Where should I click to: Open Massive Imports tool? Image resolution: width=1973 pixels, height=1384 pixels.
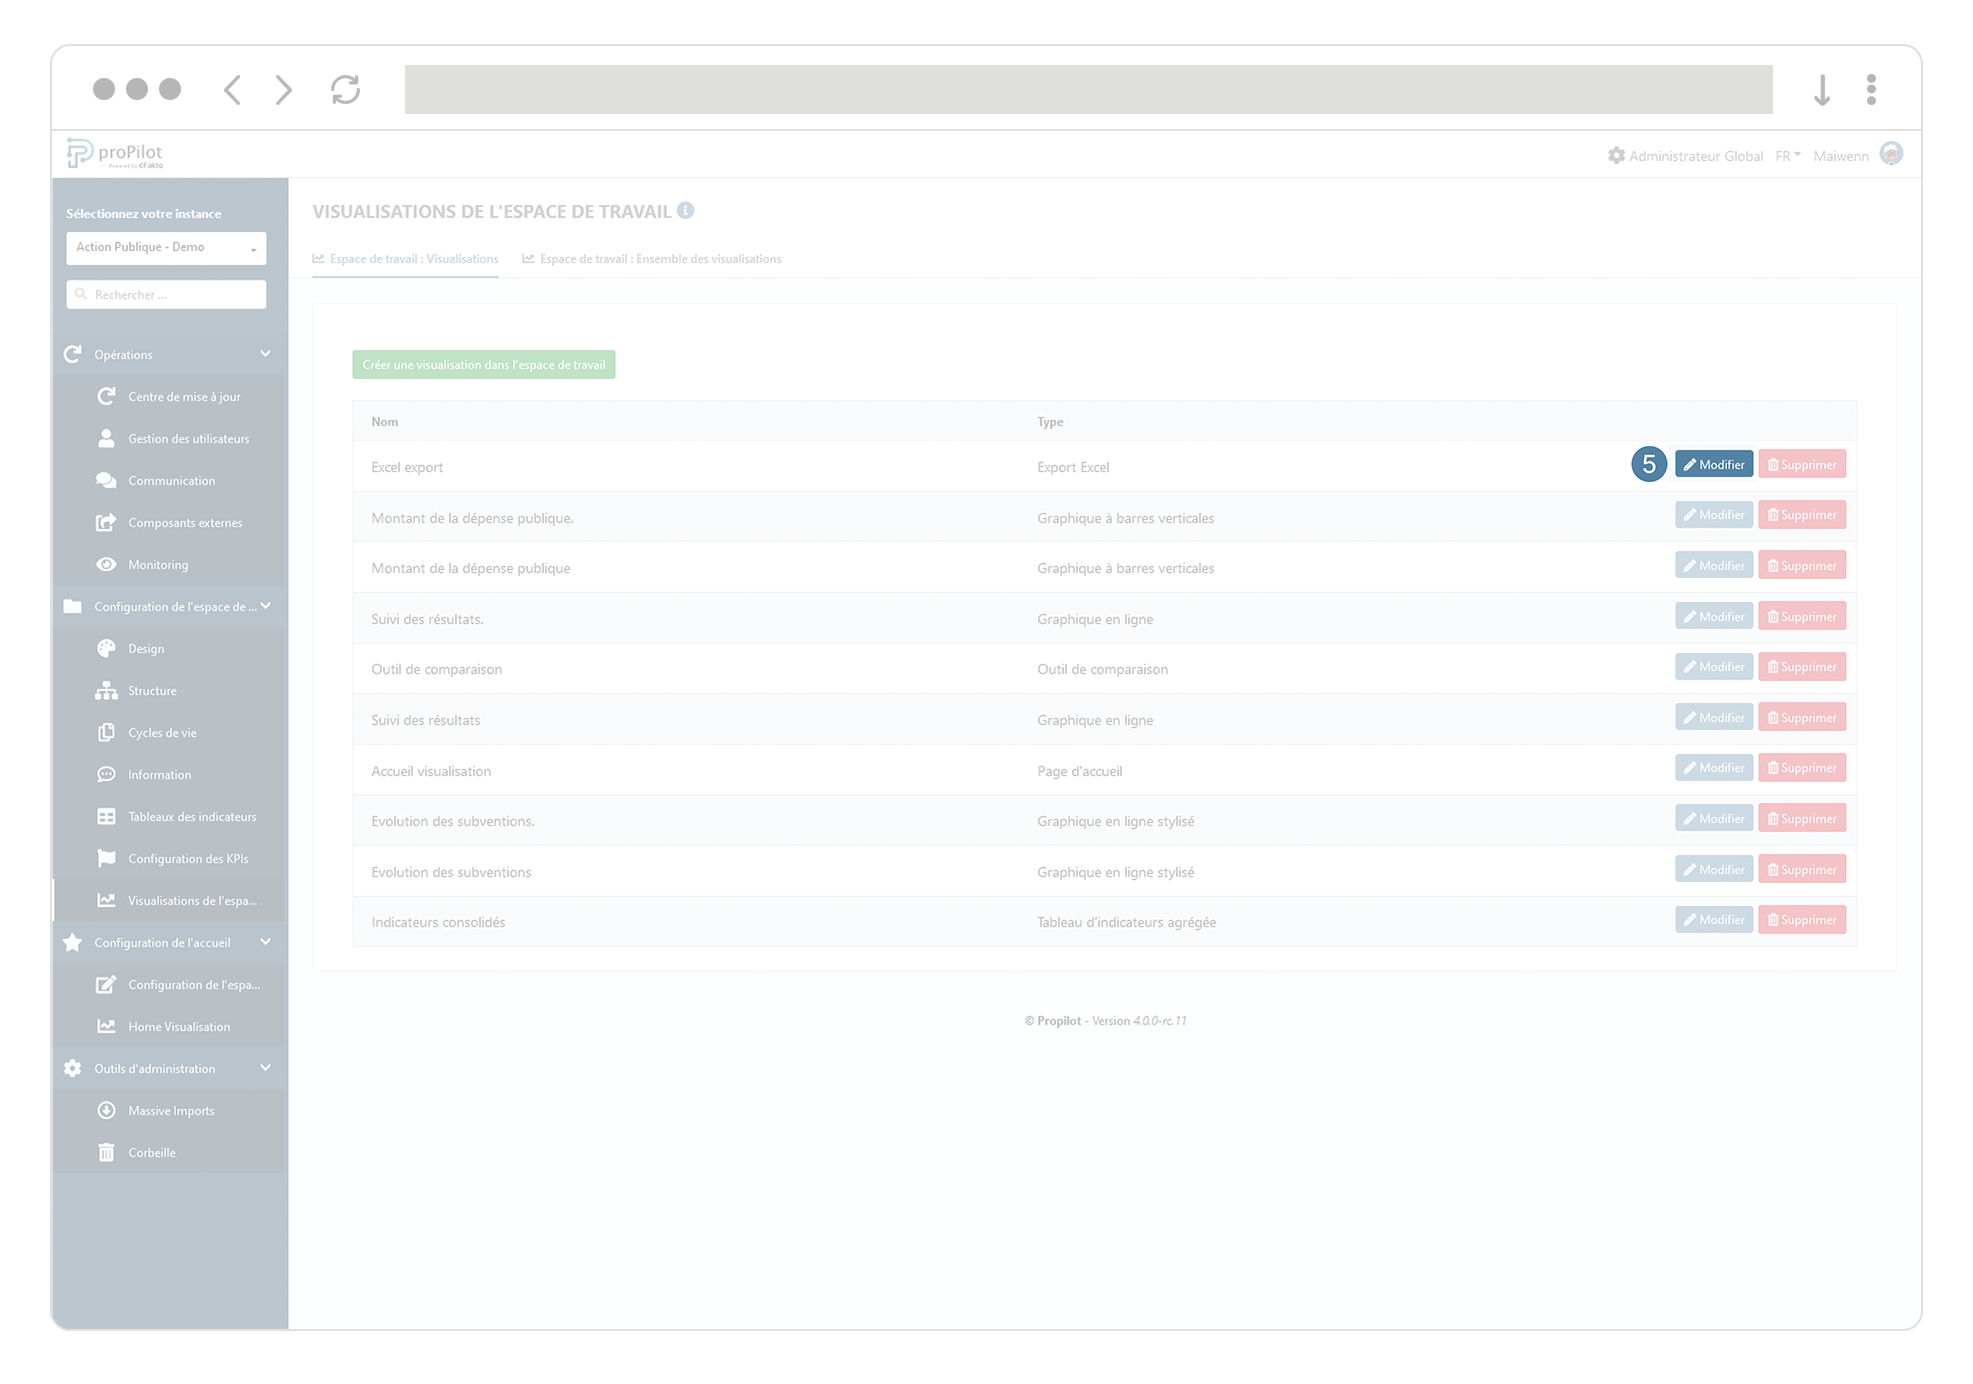(x=170, y=1110)
